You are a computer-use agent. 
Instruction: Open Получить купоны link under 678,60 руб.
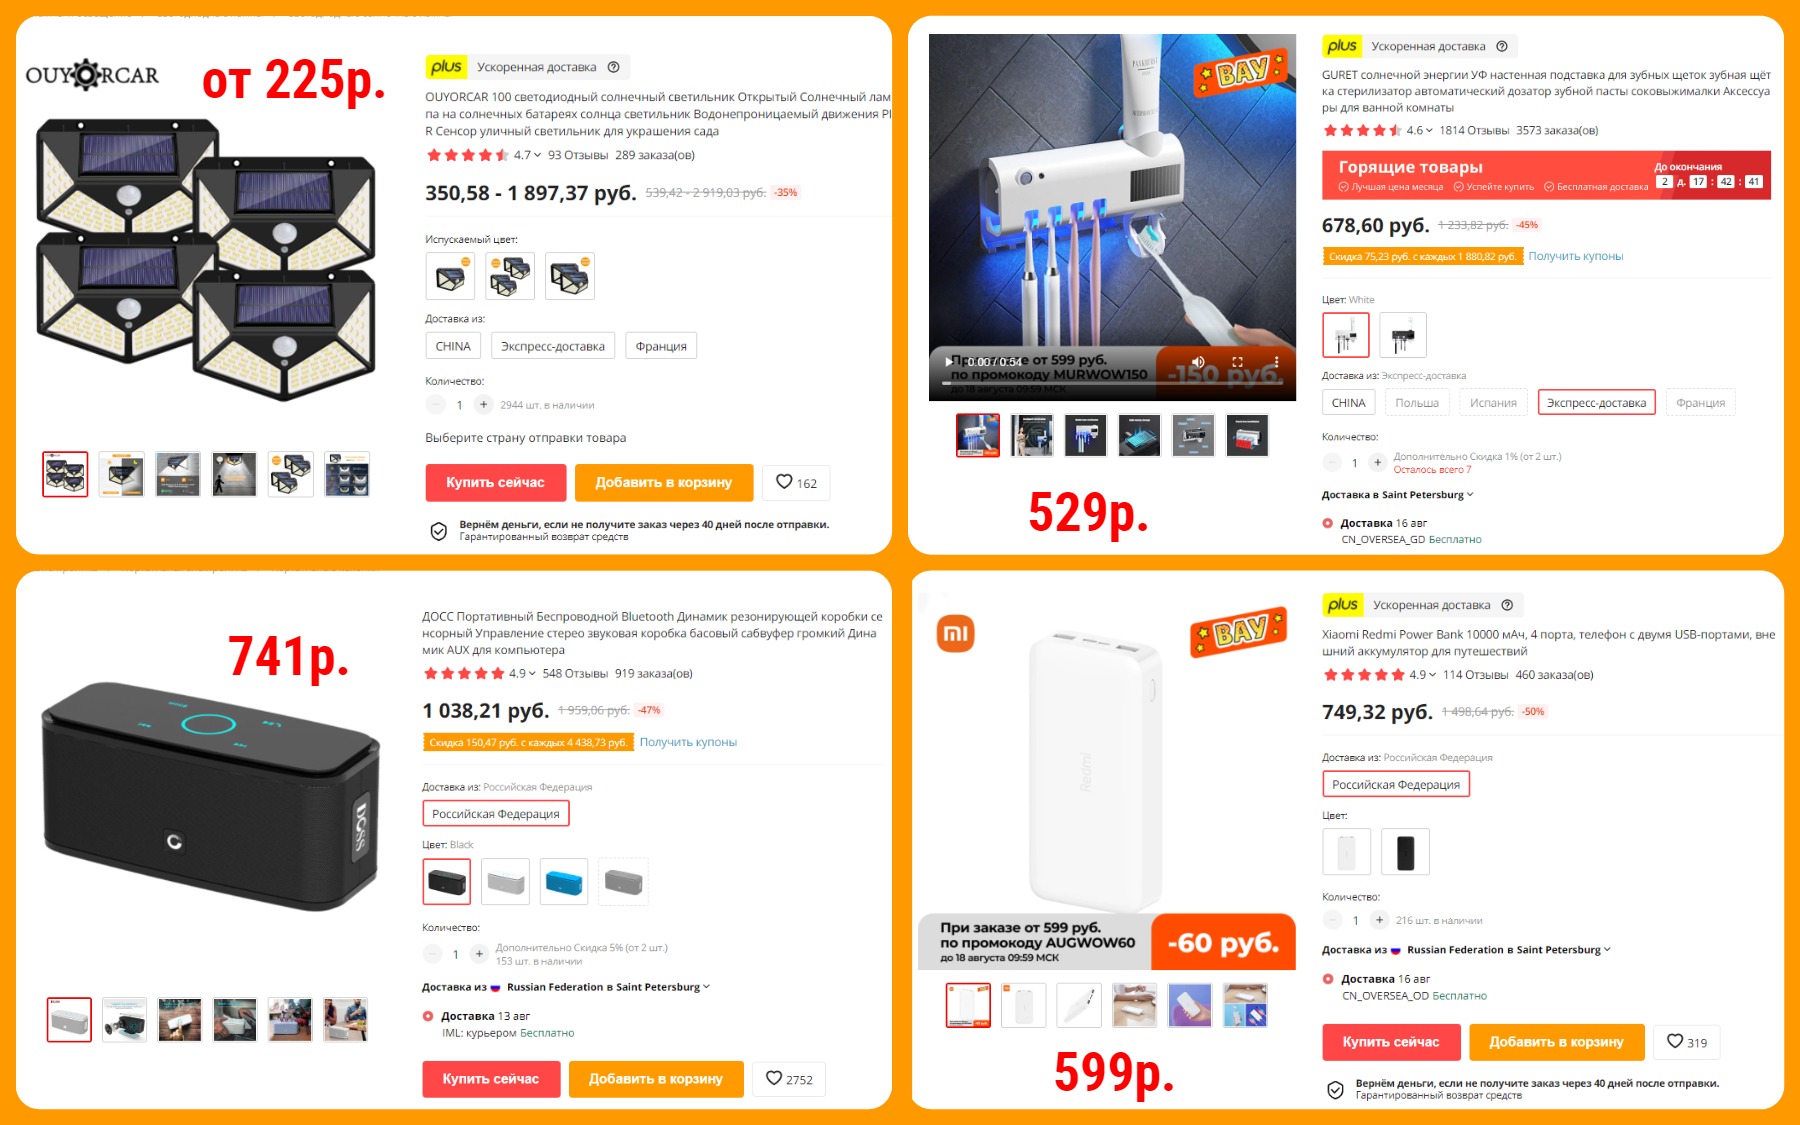[x=1575, y=256]
